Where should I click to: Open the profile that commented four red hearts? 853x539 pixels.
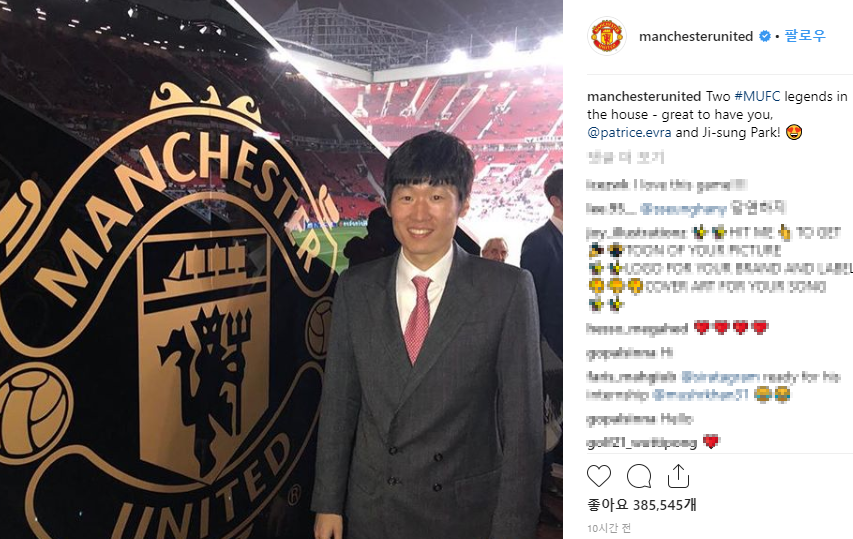click(636, 328)
